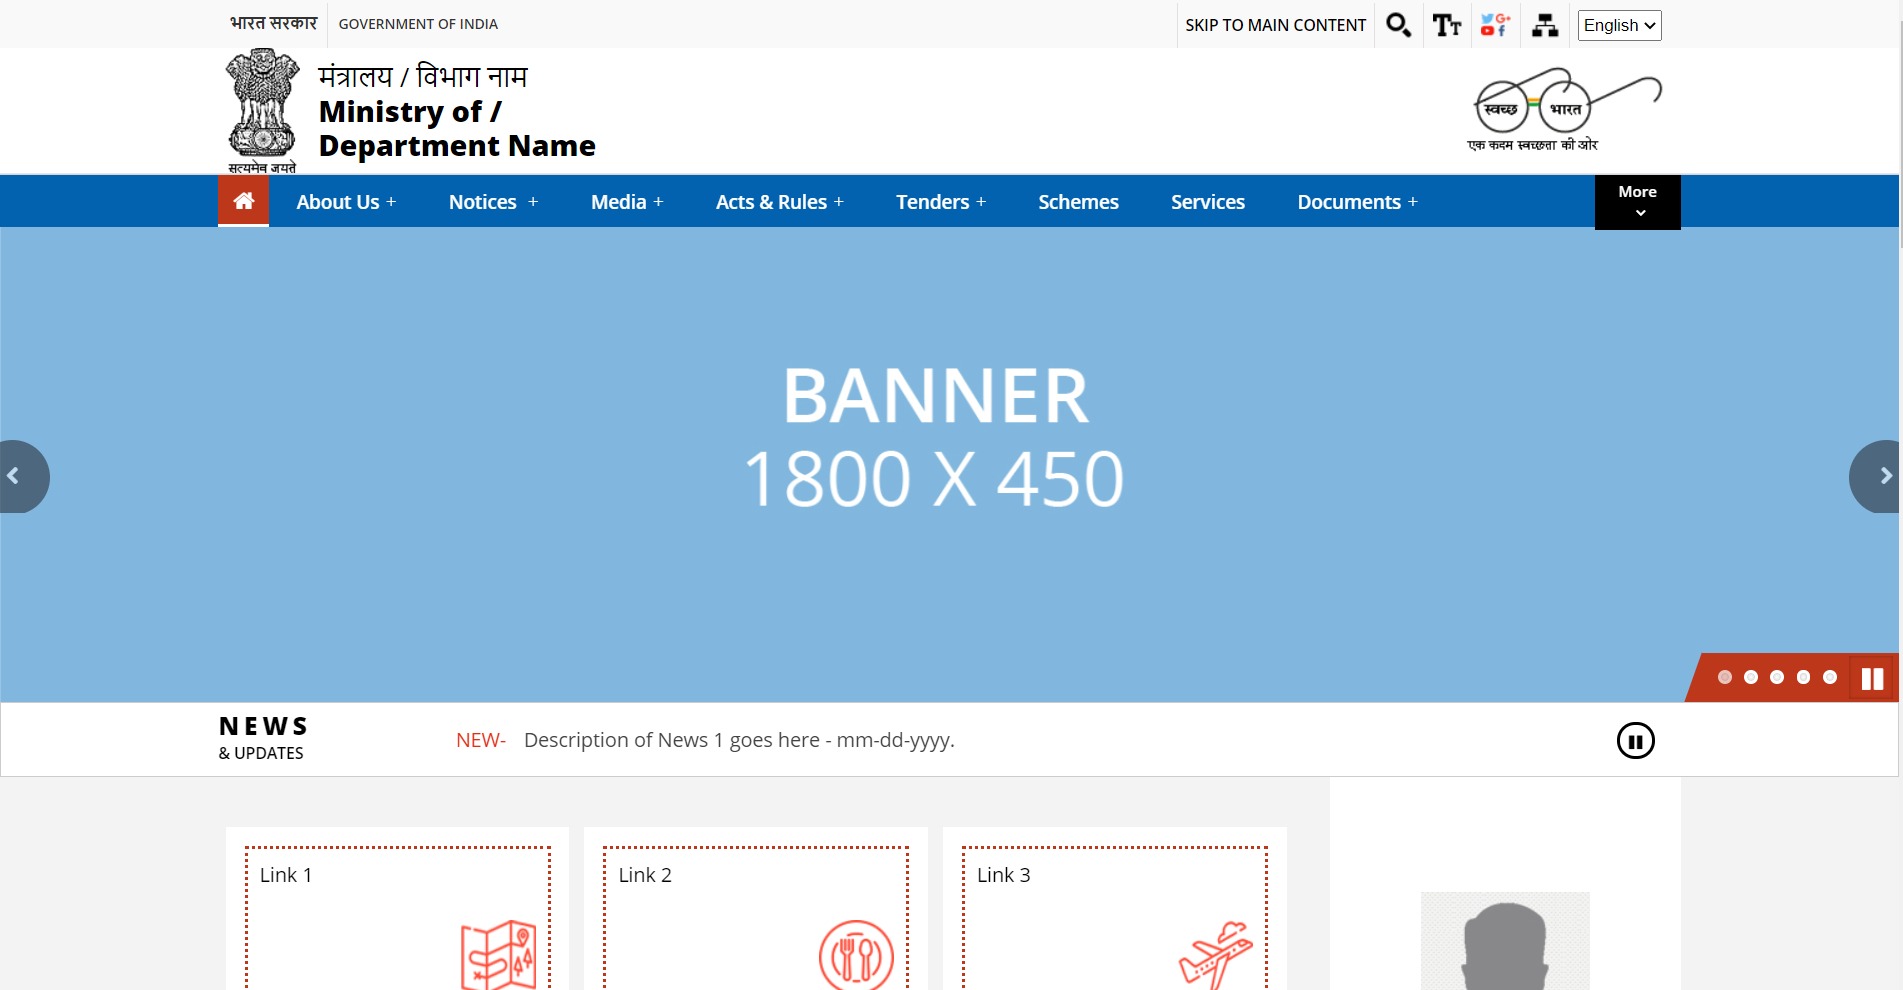Click the national emblem logo

[262, 110]
